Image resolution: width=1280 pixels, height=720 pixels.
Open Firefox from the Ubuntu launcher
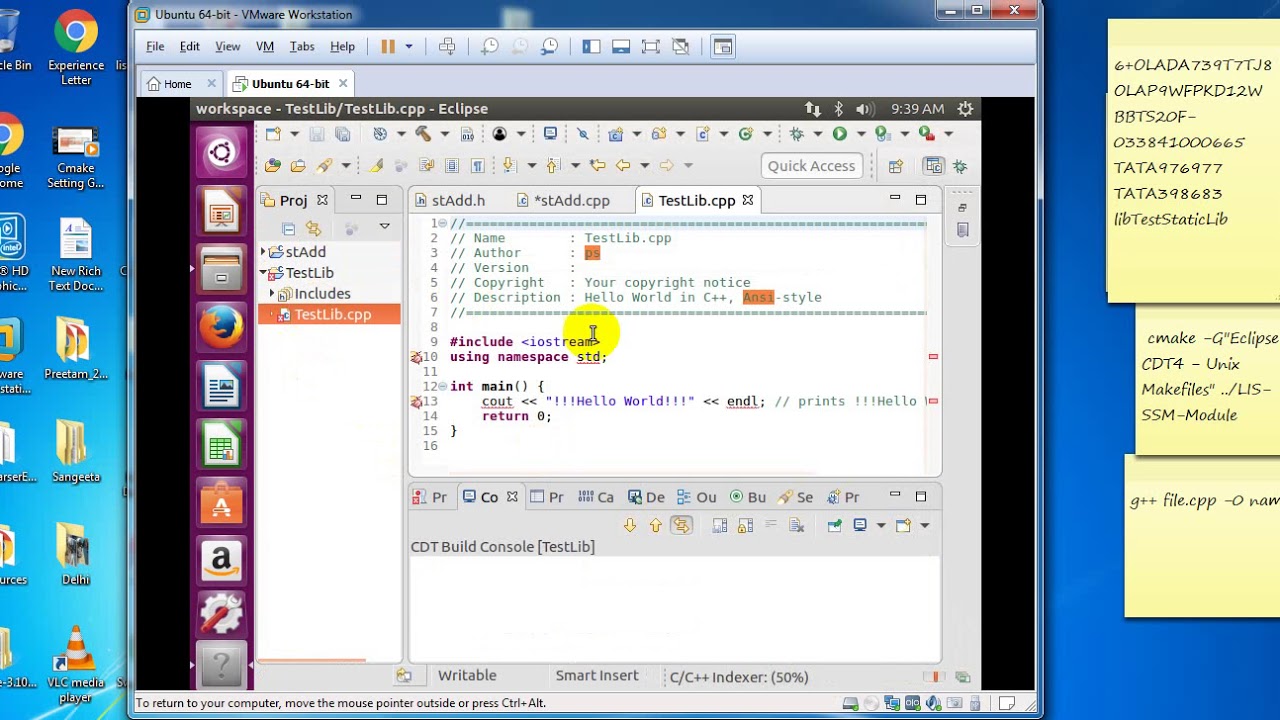tap(221, 327)
